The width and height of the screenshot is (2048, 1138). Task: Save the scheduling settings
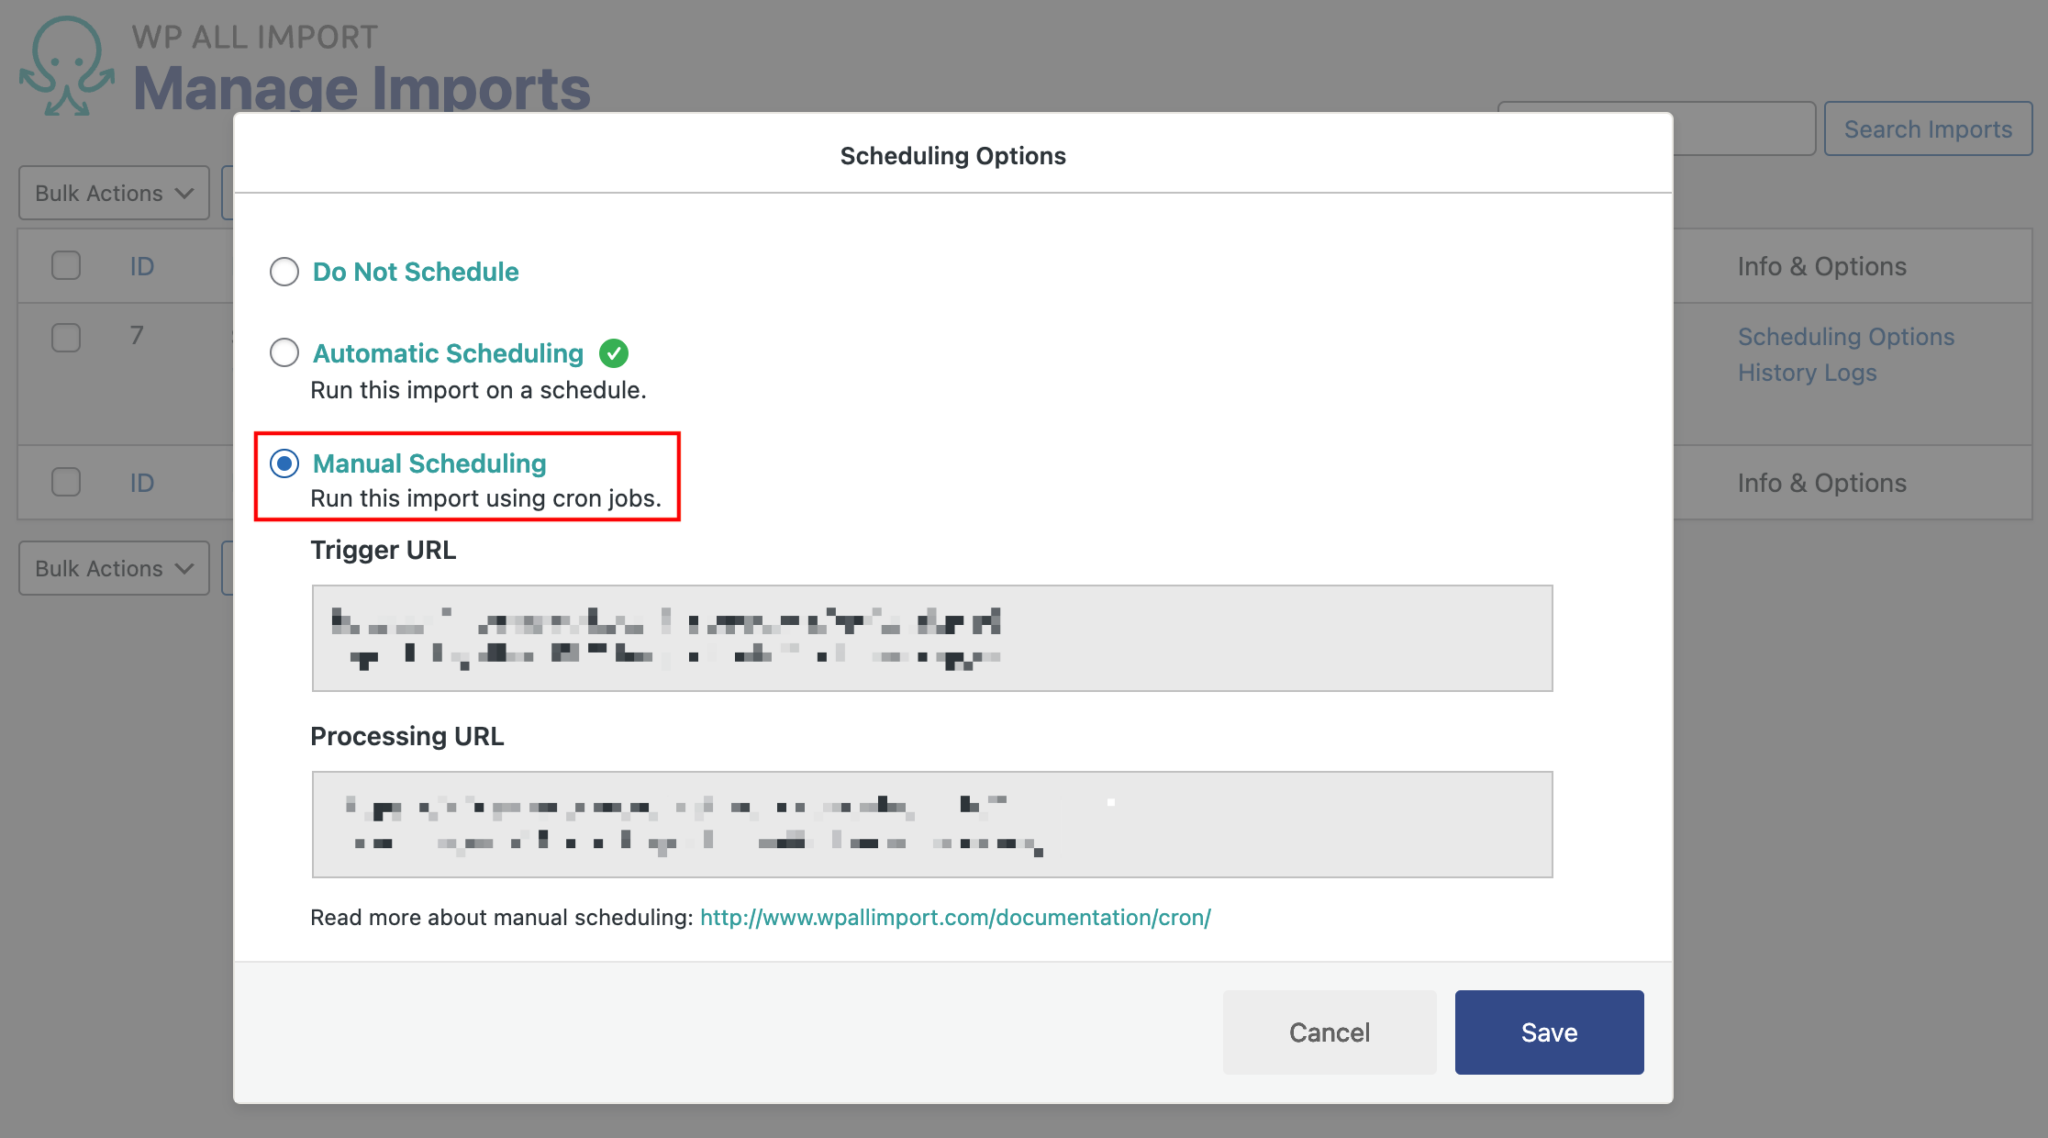click(1548, 1031)
